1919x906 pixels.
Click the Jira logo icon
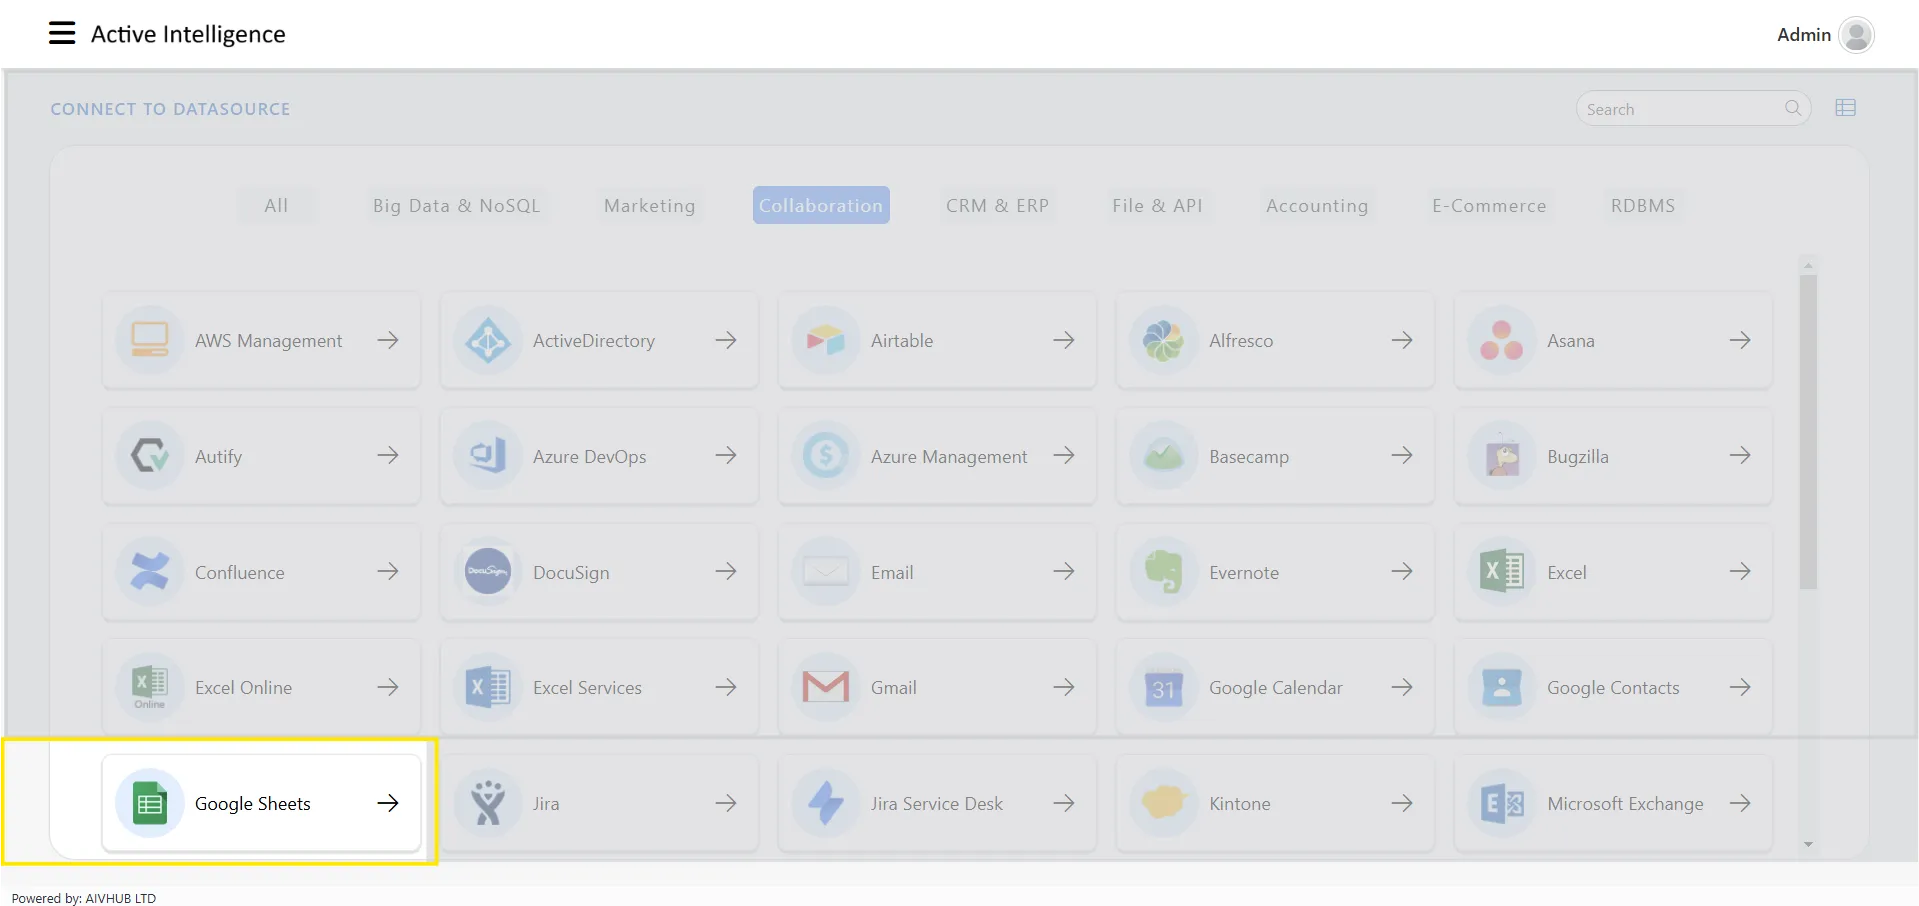pyautogui.click(x=488, y=803)
